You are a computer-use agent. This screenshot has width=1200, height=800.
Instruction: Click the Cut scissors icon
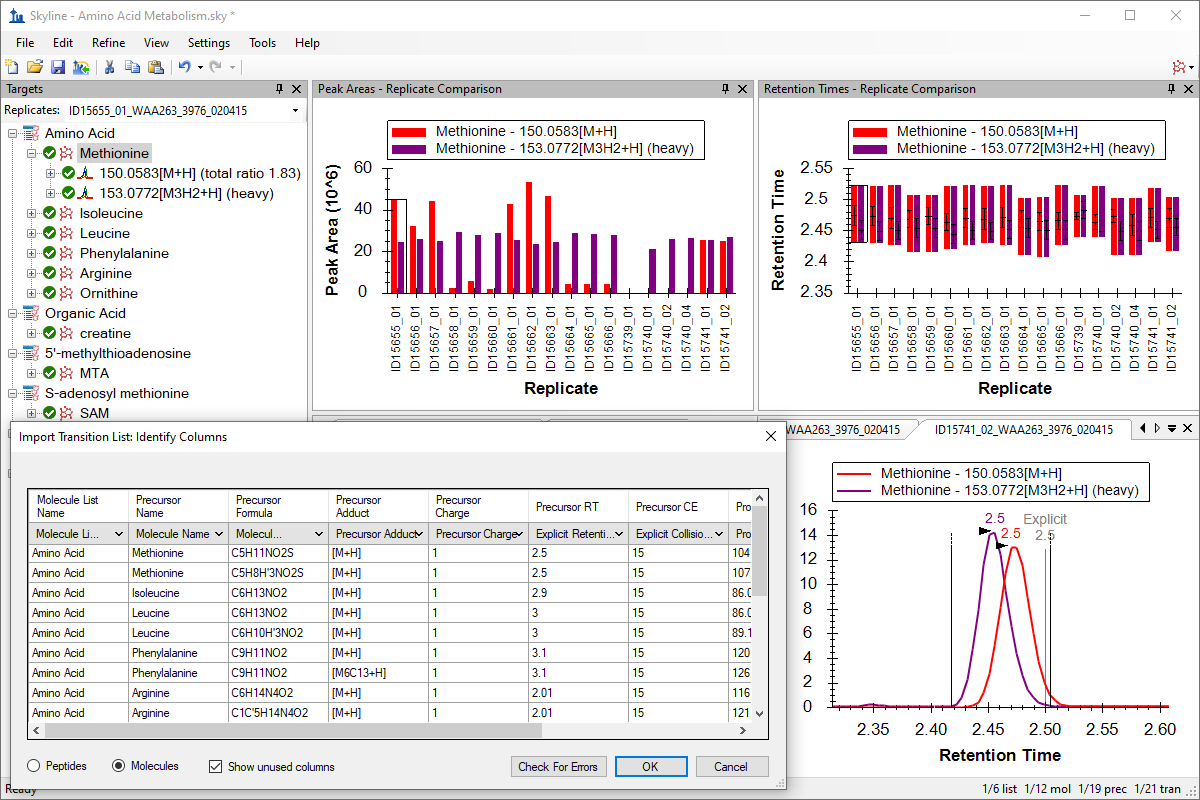[109, 67]
